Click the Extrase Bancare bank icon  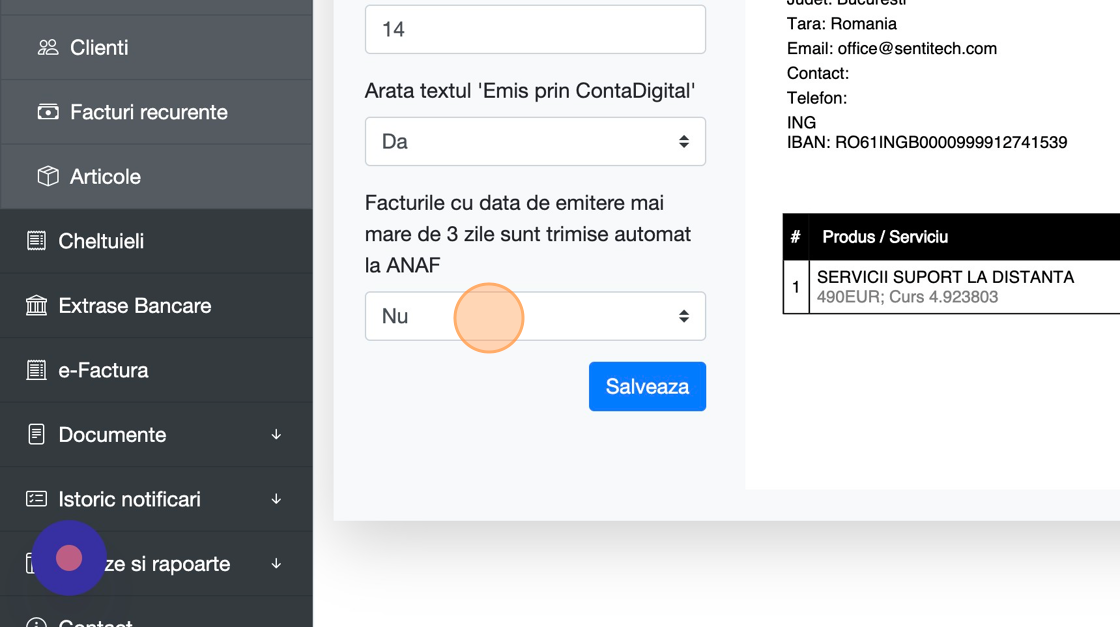36,305
